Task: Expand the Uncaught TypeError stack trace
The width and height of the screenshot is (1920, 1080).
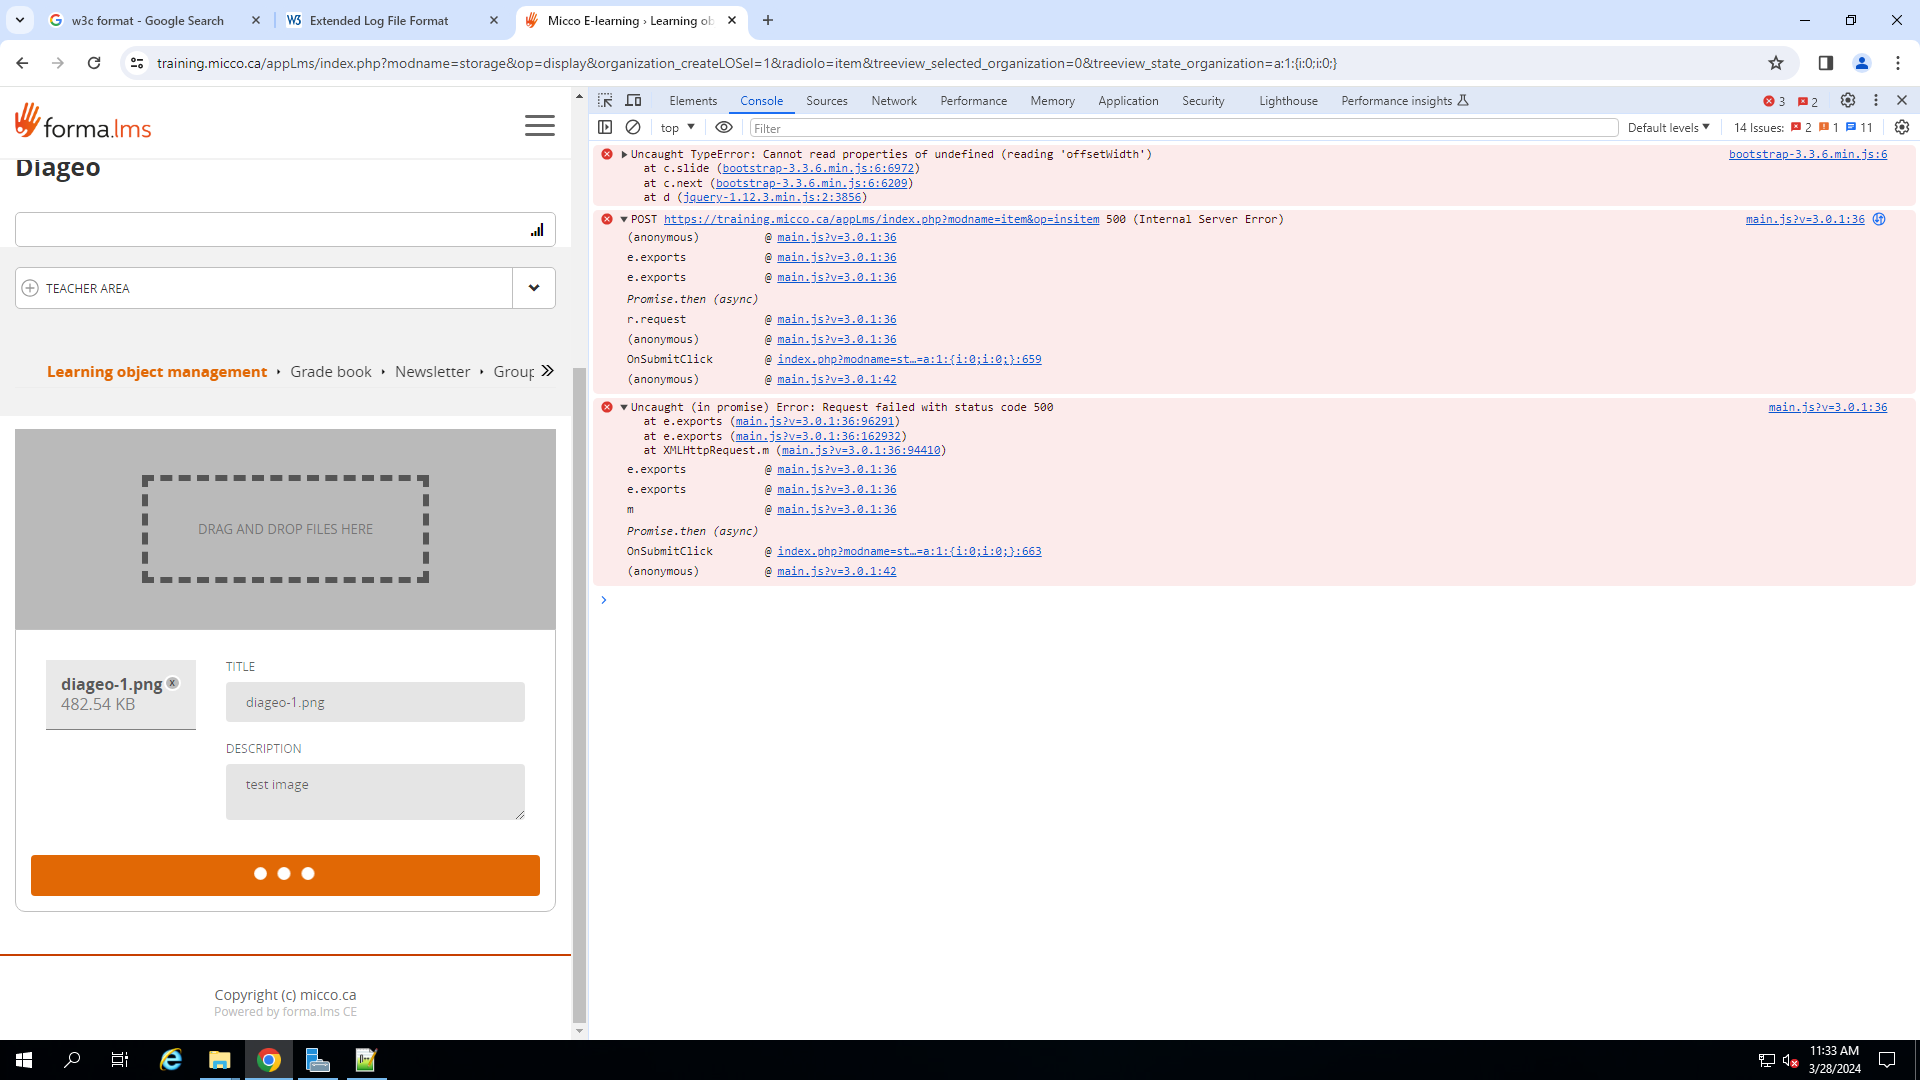Action: click(x=624, y=155)
